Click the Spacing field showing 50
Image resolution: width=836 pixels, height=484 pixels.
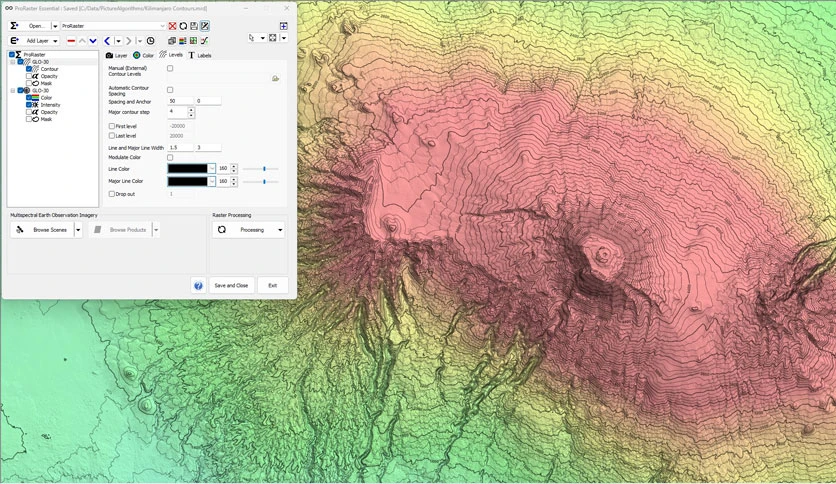click(x=180, y=101)
